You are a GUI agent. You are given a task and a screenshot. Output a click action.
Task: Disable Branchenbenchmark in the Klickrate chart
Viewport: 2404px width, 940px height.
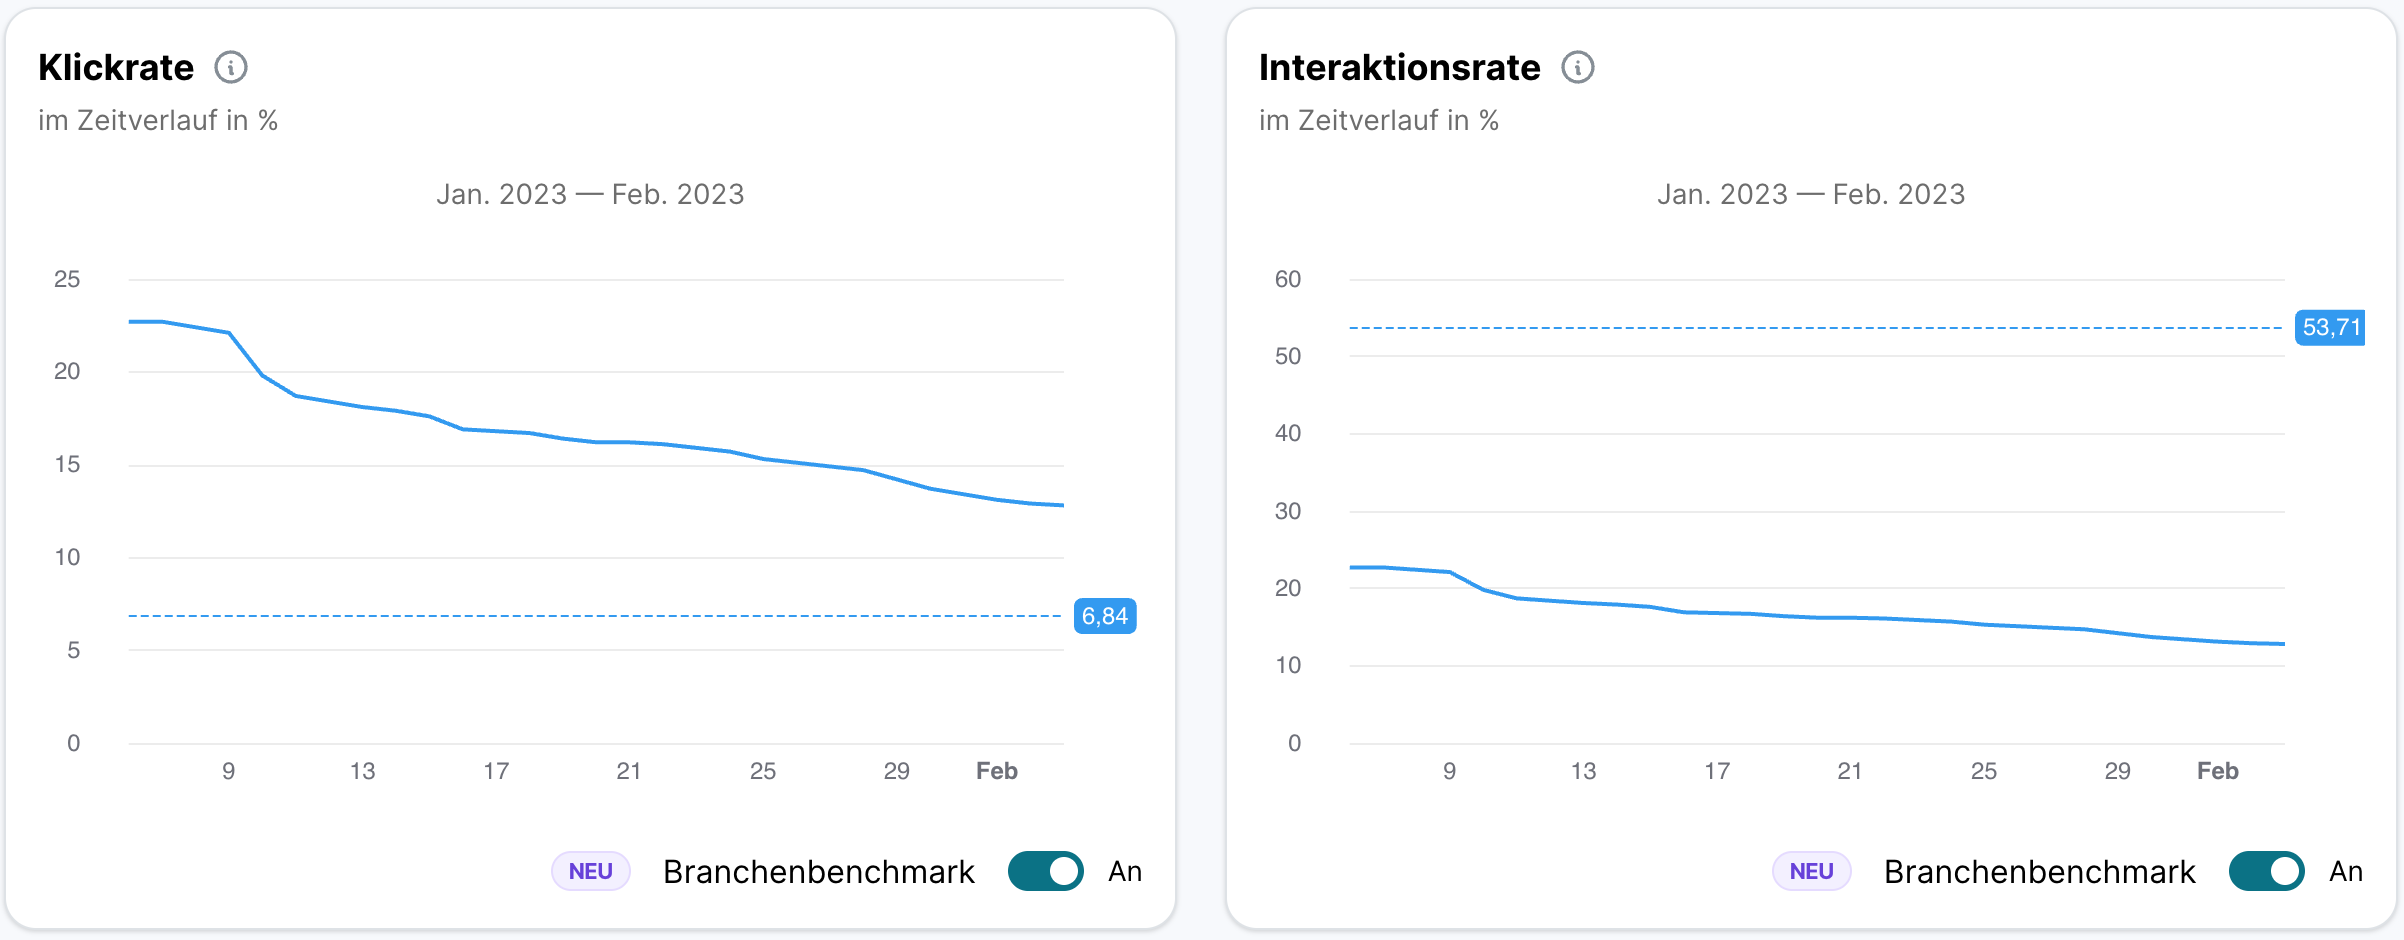1045,871
